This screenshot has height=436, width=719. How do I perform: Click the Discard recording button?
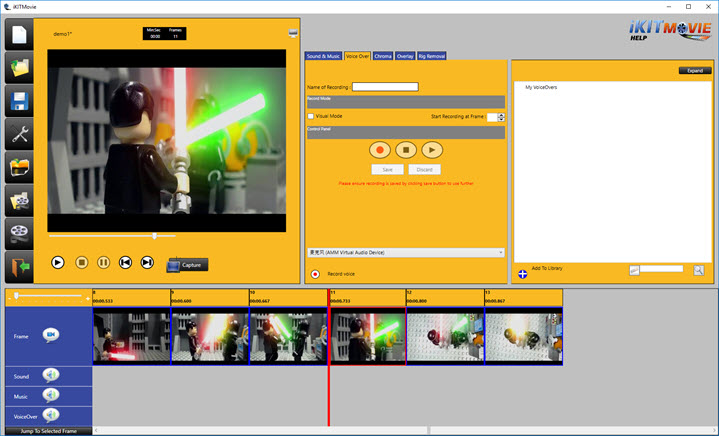425,170
